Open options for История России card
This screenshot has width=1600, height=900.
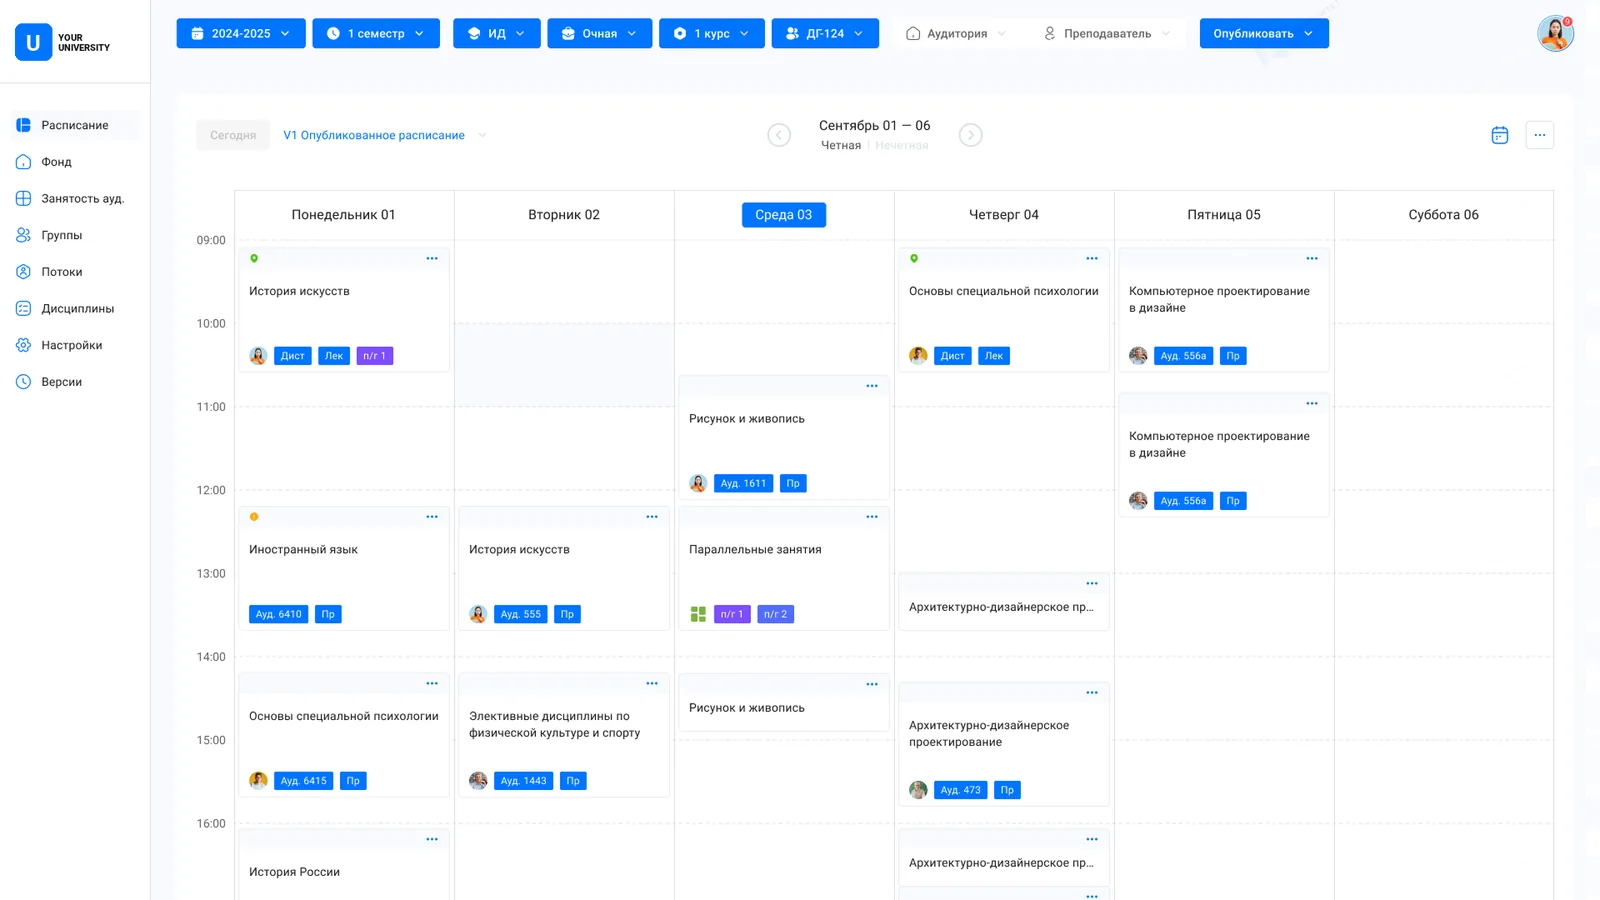click(x=432, y=840)
